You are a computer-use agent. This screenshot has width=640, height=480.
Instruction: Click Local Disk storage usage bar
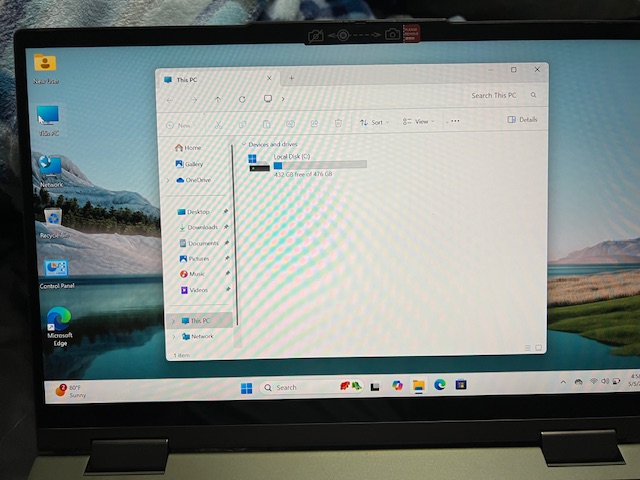click(x=320, y=165)
